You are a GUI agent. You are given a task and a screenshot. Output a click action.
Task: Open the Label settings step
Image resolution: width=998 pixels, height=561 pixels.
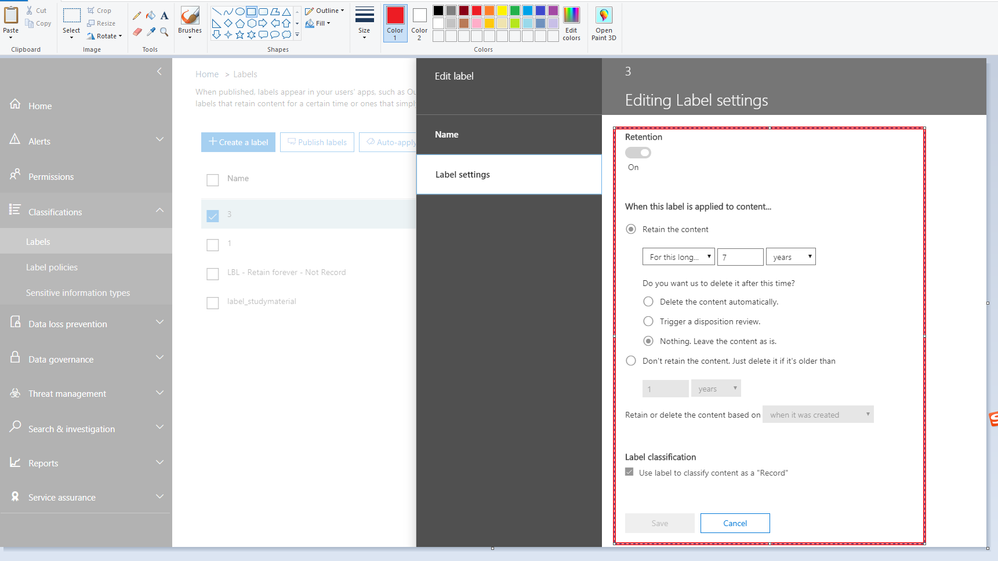[x=509, y=174]
